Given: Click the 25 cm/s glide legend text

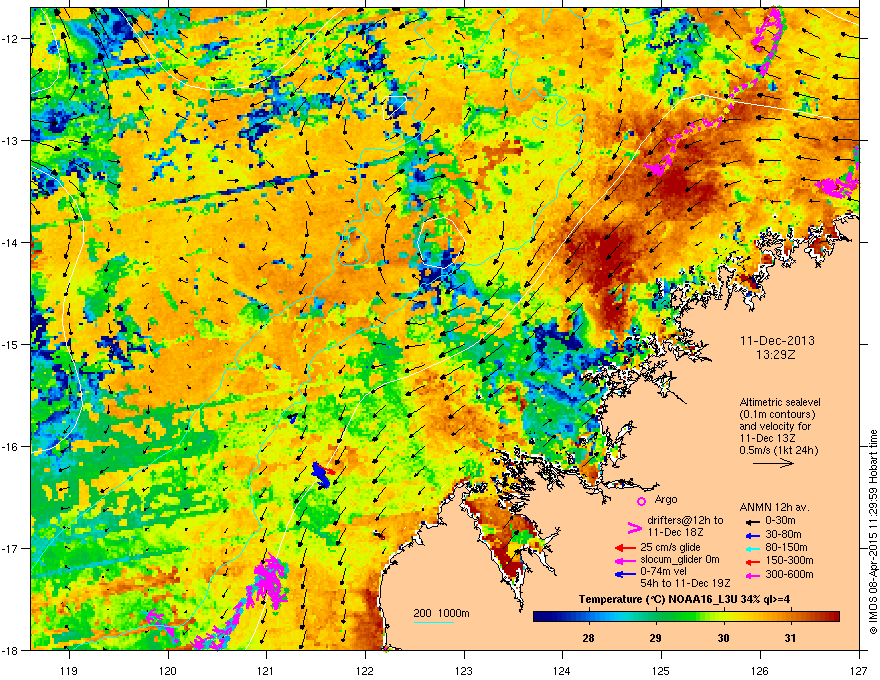Looking at the screenshot, I should pyautogui.click(x=670, y=547).
